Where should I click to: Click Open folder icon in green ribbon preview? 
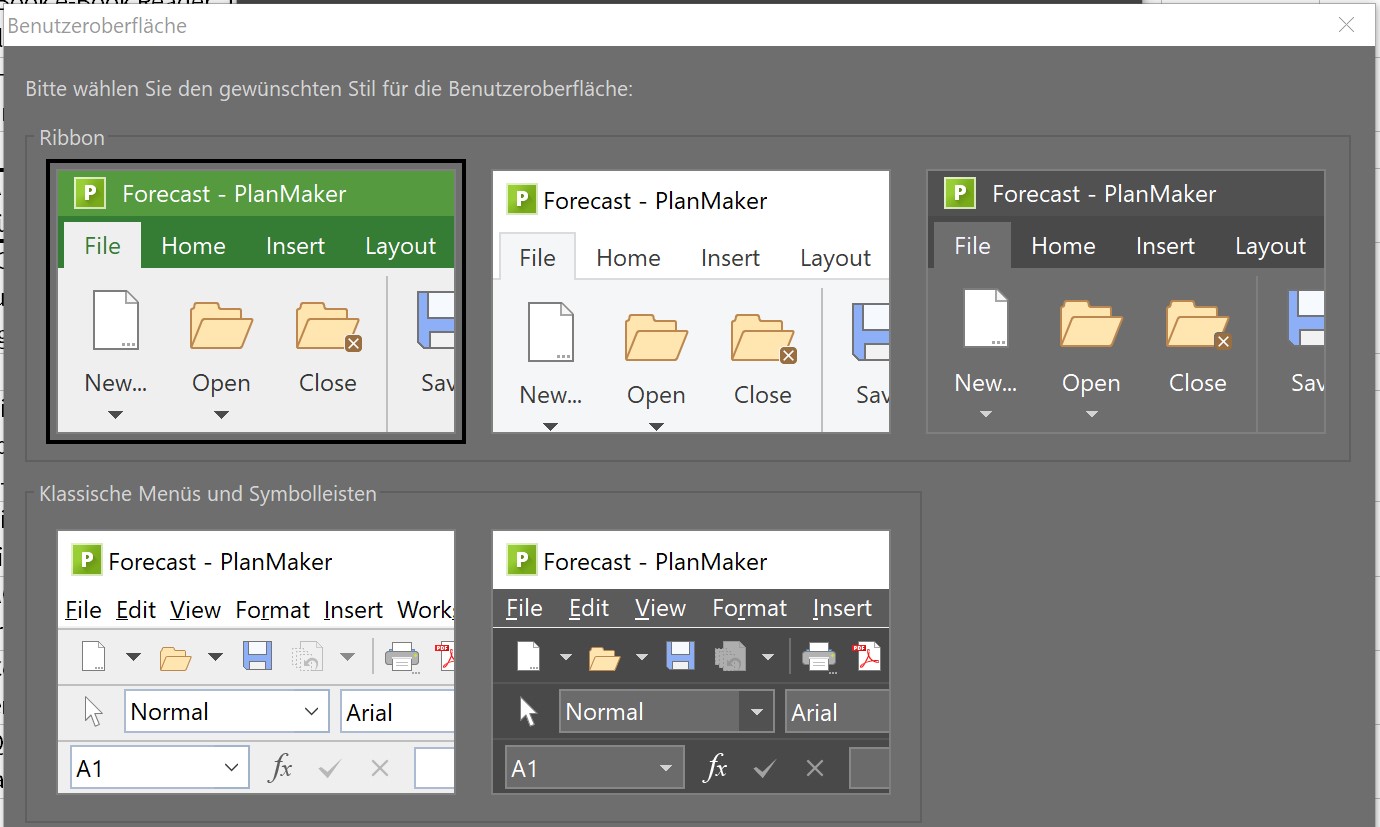[x=221, y=325]
